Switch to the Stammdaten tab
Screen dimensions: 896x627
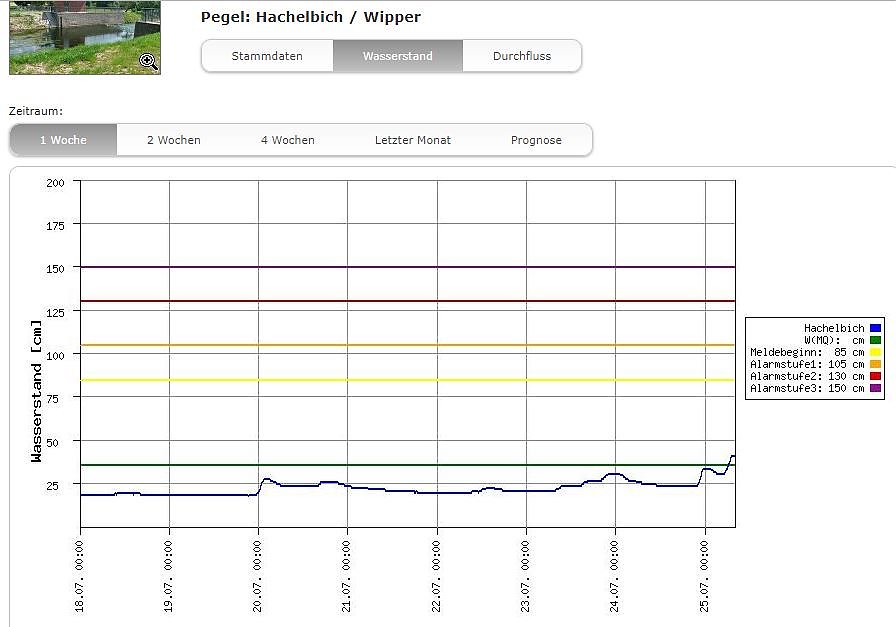click(x=267, y=56)
